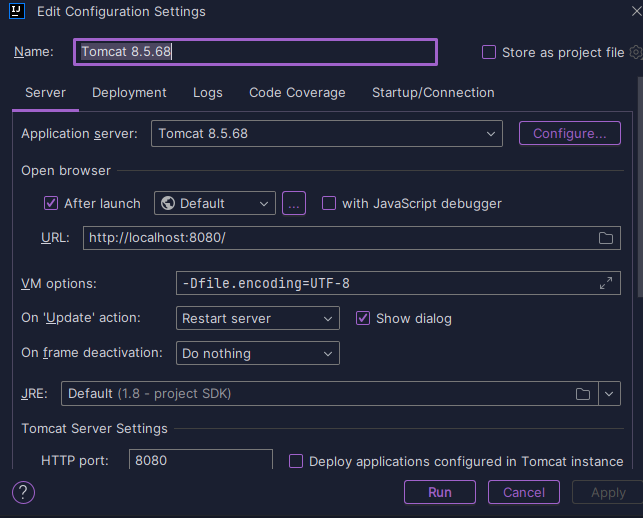Click the folder icon in the URL field
Viewport: 643px width, 518px height.
tap(606, 238)
